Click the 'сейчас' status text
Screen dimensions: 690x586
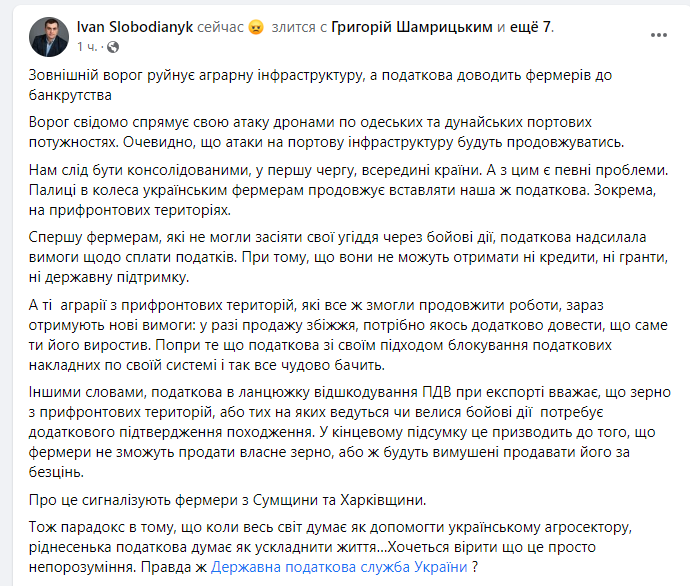click(x=220, y=27)
